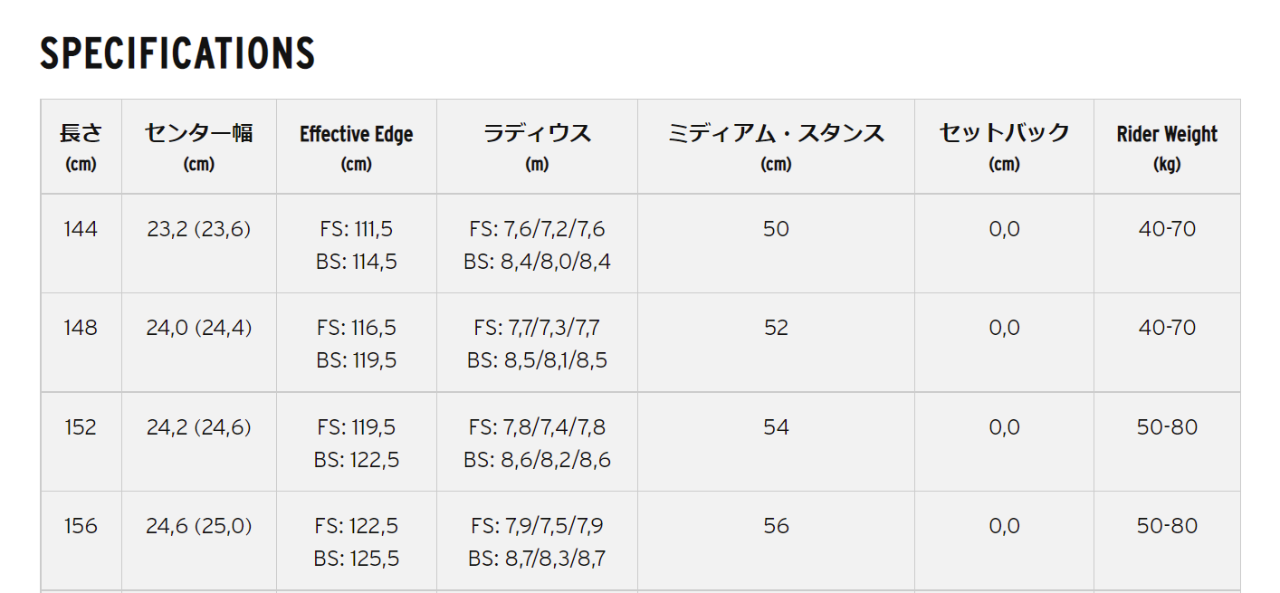The height and width of the screenshot is (593, 1280).
Task: Select the 148 length cell
Action: (x=80, y=328)
